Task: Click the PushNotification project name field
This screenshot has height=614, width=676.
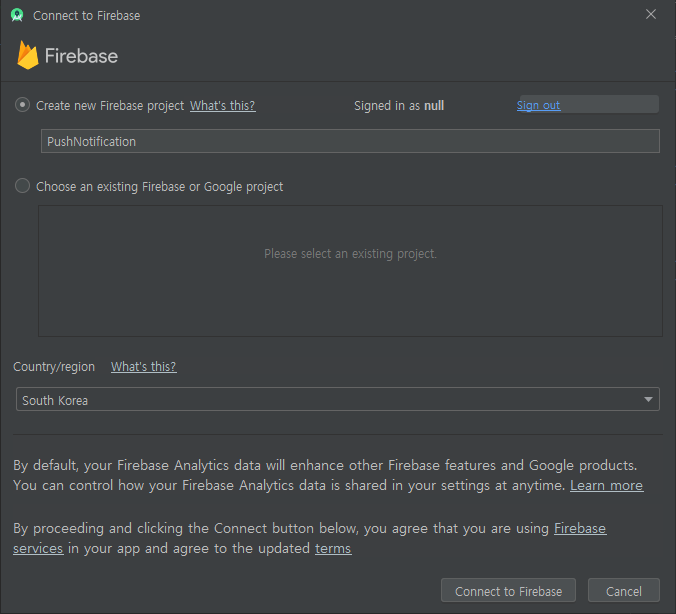Action: tap(350, 141)
